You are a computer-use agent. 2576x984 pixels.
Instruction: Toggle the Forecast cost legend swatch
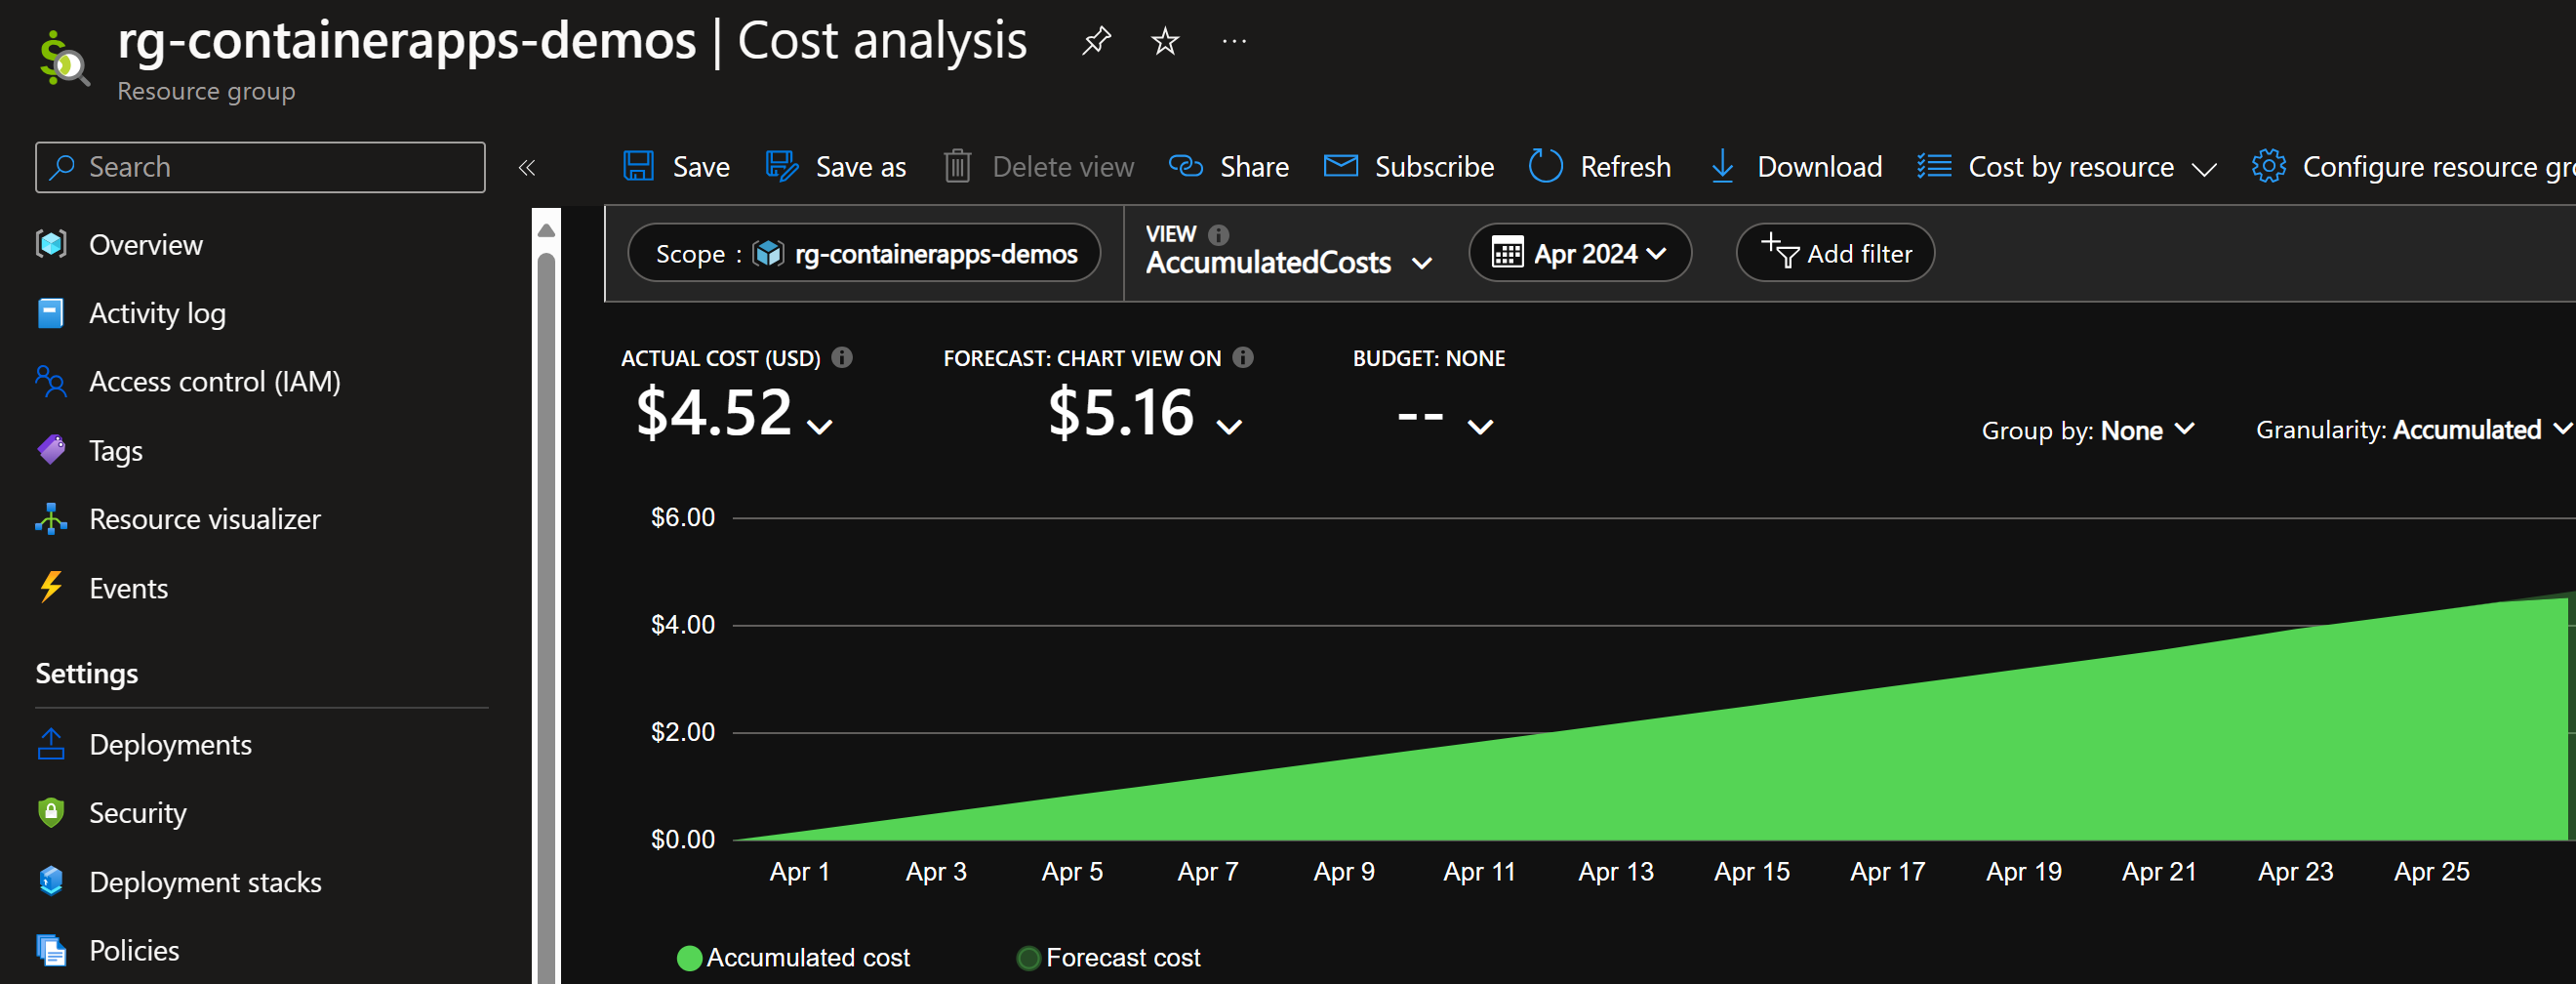(1028, 958)
